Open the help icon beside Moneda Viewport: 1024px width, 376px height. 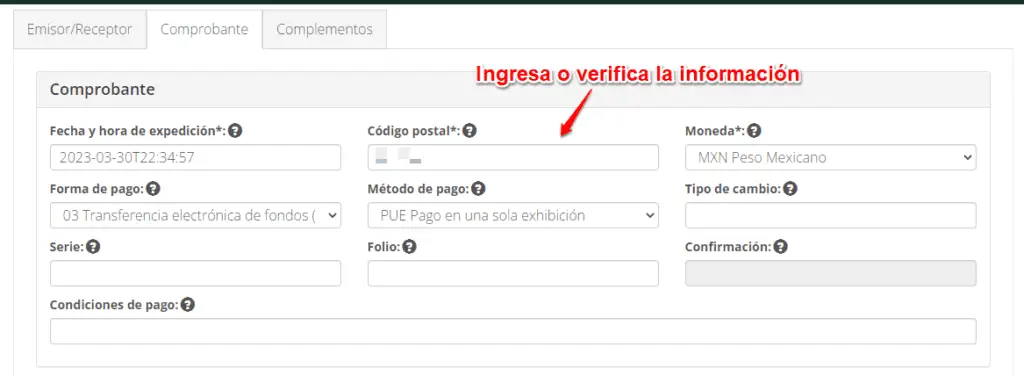click(x=754, y=131)
